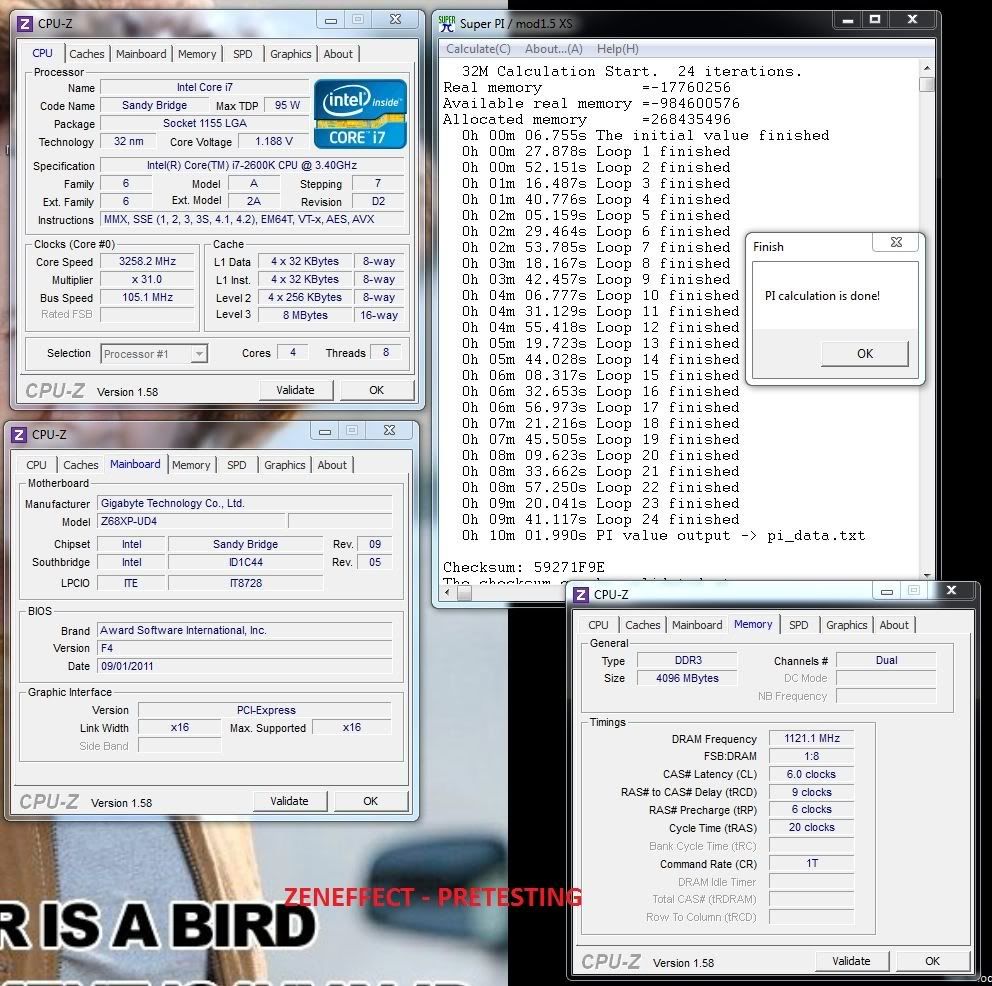Click the Specification field i7-2600K CPU @ 3.40GHz
This screenshot has height=986, width=992.
tap(252, 166)
